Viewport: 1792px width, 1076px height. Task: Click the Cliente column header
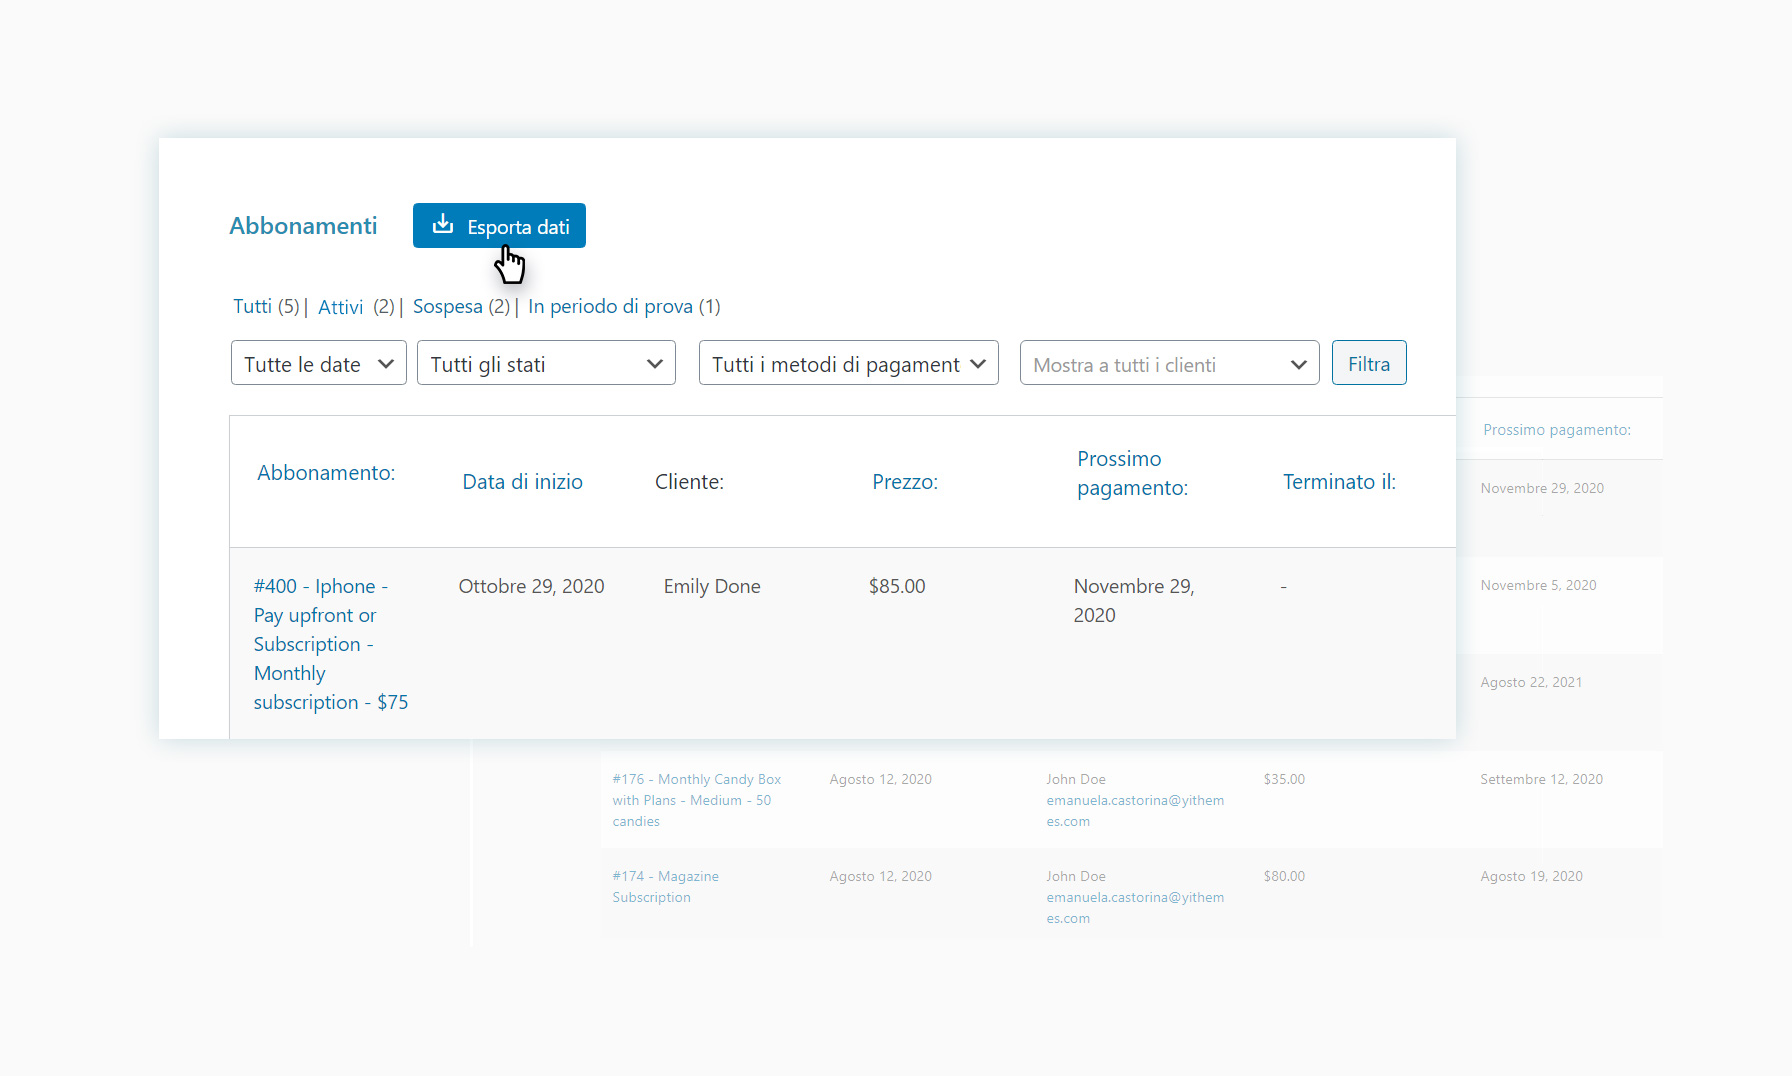[x=689, y=482]
